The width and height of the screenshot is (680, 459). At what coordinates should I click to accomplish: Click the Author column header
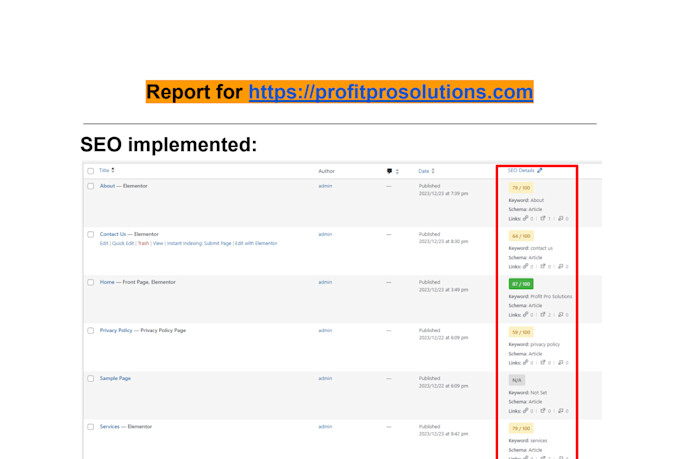(327, 171)
